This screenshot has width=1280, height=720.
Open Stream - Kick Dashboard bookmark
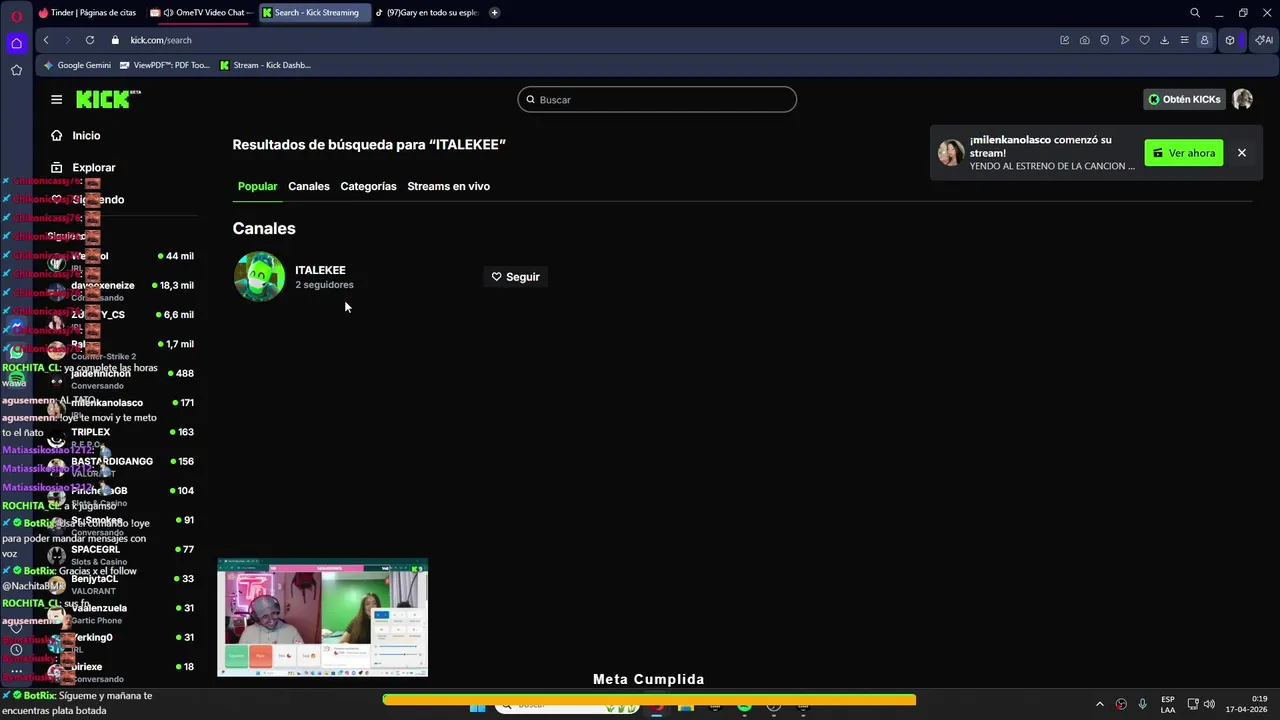(265, 65)
